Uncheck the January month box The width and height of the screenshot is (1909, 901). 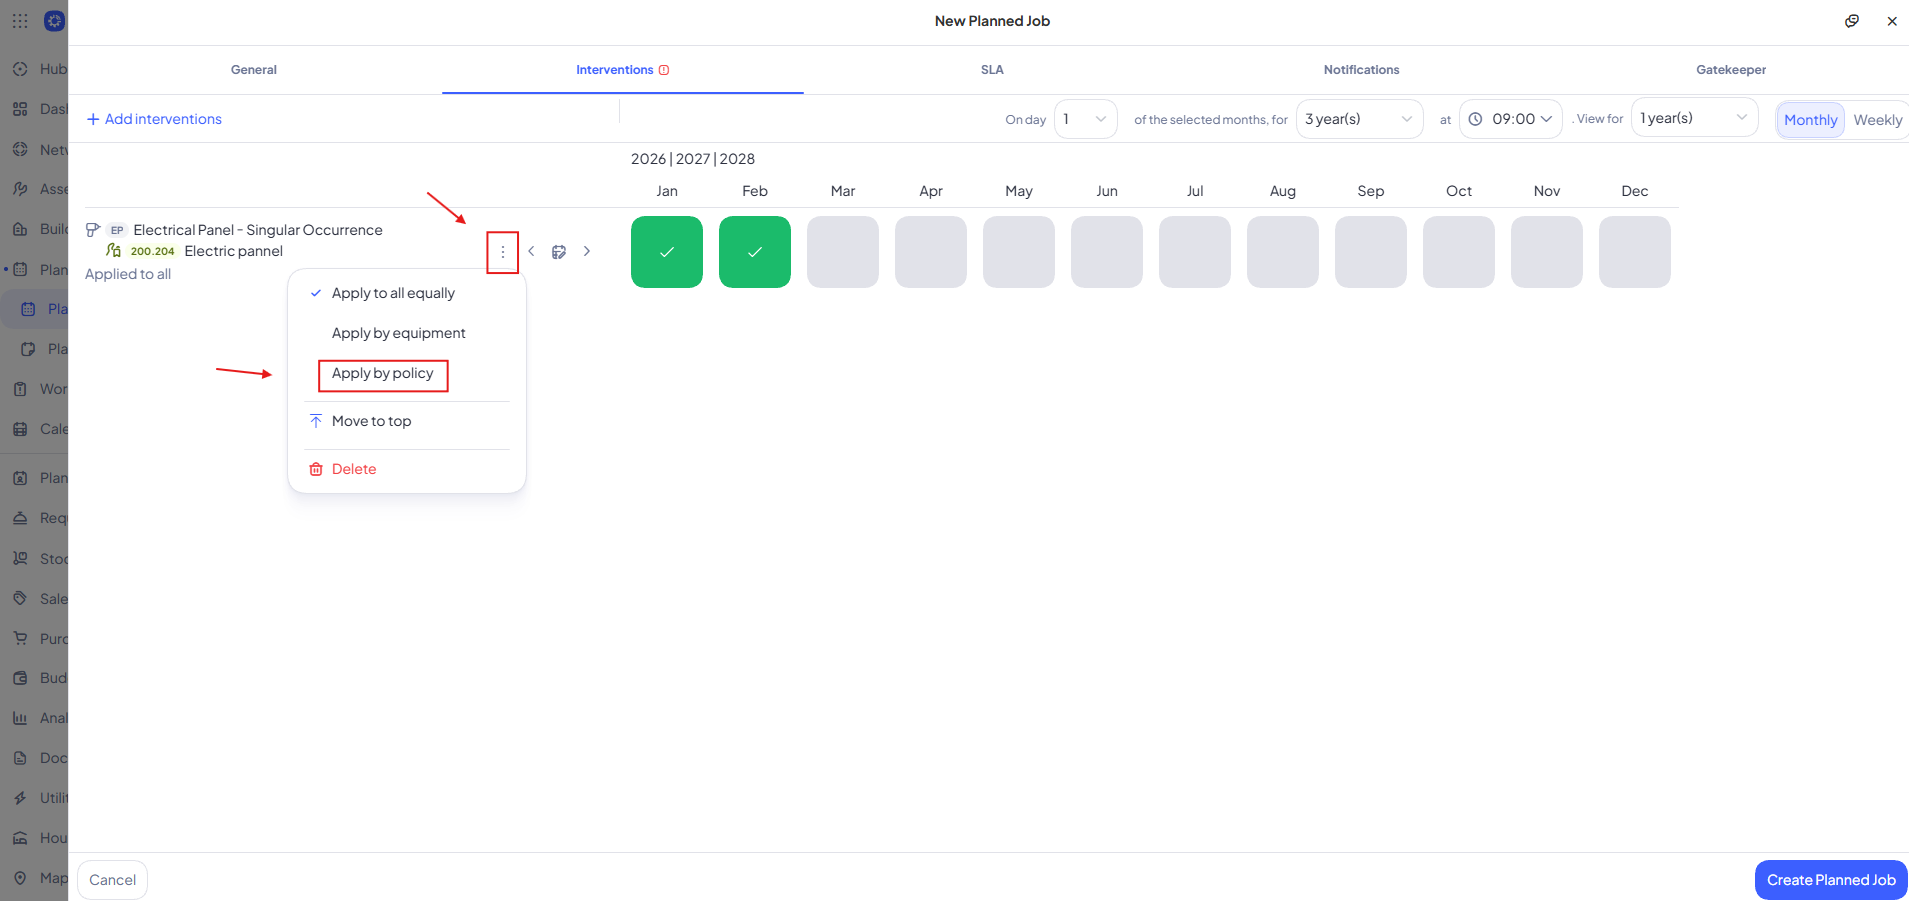(667, 252)
